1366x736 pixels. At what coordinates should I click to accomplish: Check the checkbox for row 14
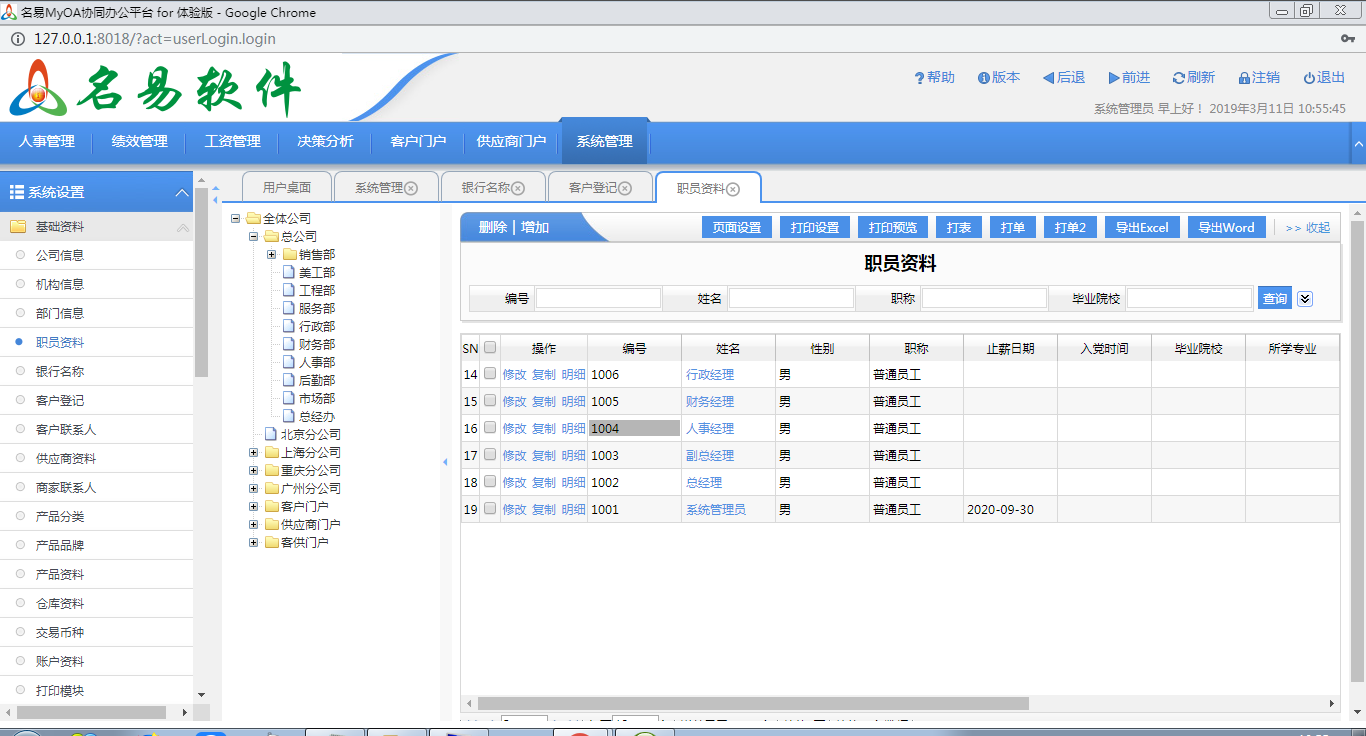pyautogui.click(x=490, y=373)
